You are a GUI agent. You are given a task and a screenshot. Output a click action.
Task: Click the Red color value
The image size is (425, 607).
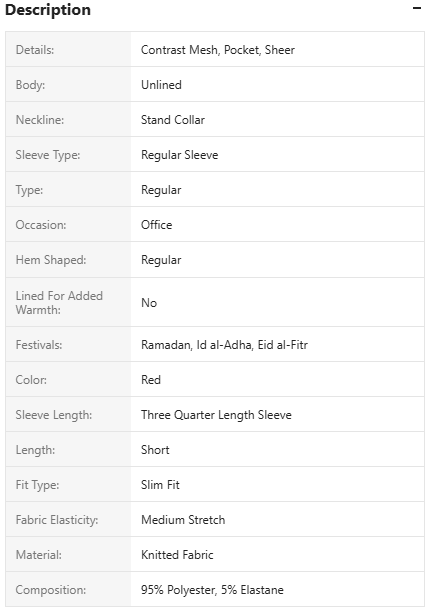(151, 380)
